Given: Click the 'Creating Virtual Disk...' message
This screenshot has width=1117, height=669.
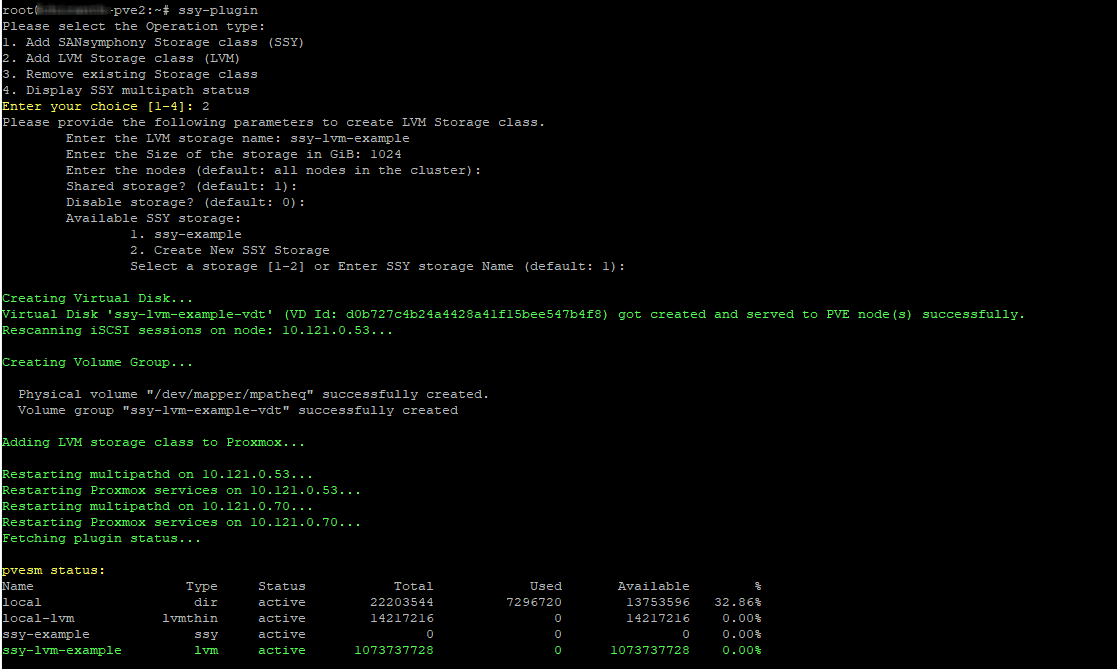Looking at the screenshot, I should tap(98, 298).
